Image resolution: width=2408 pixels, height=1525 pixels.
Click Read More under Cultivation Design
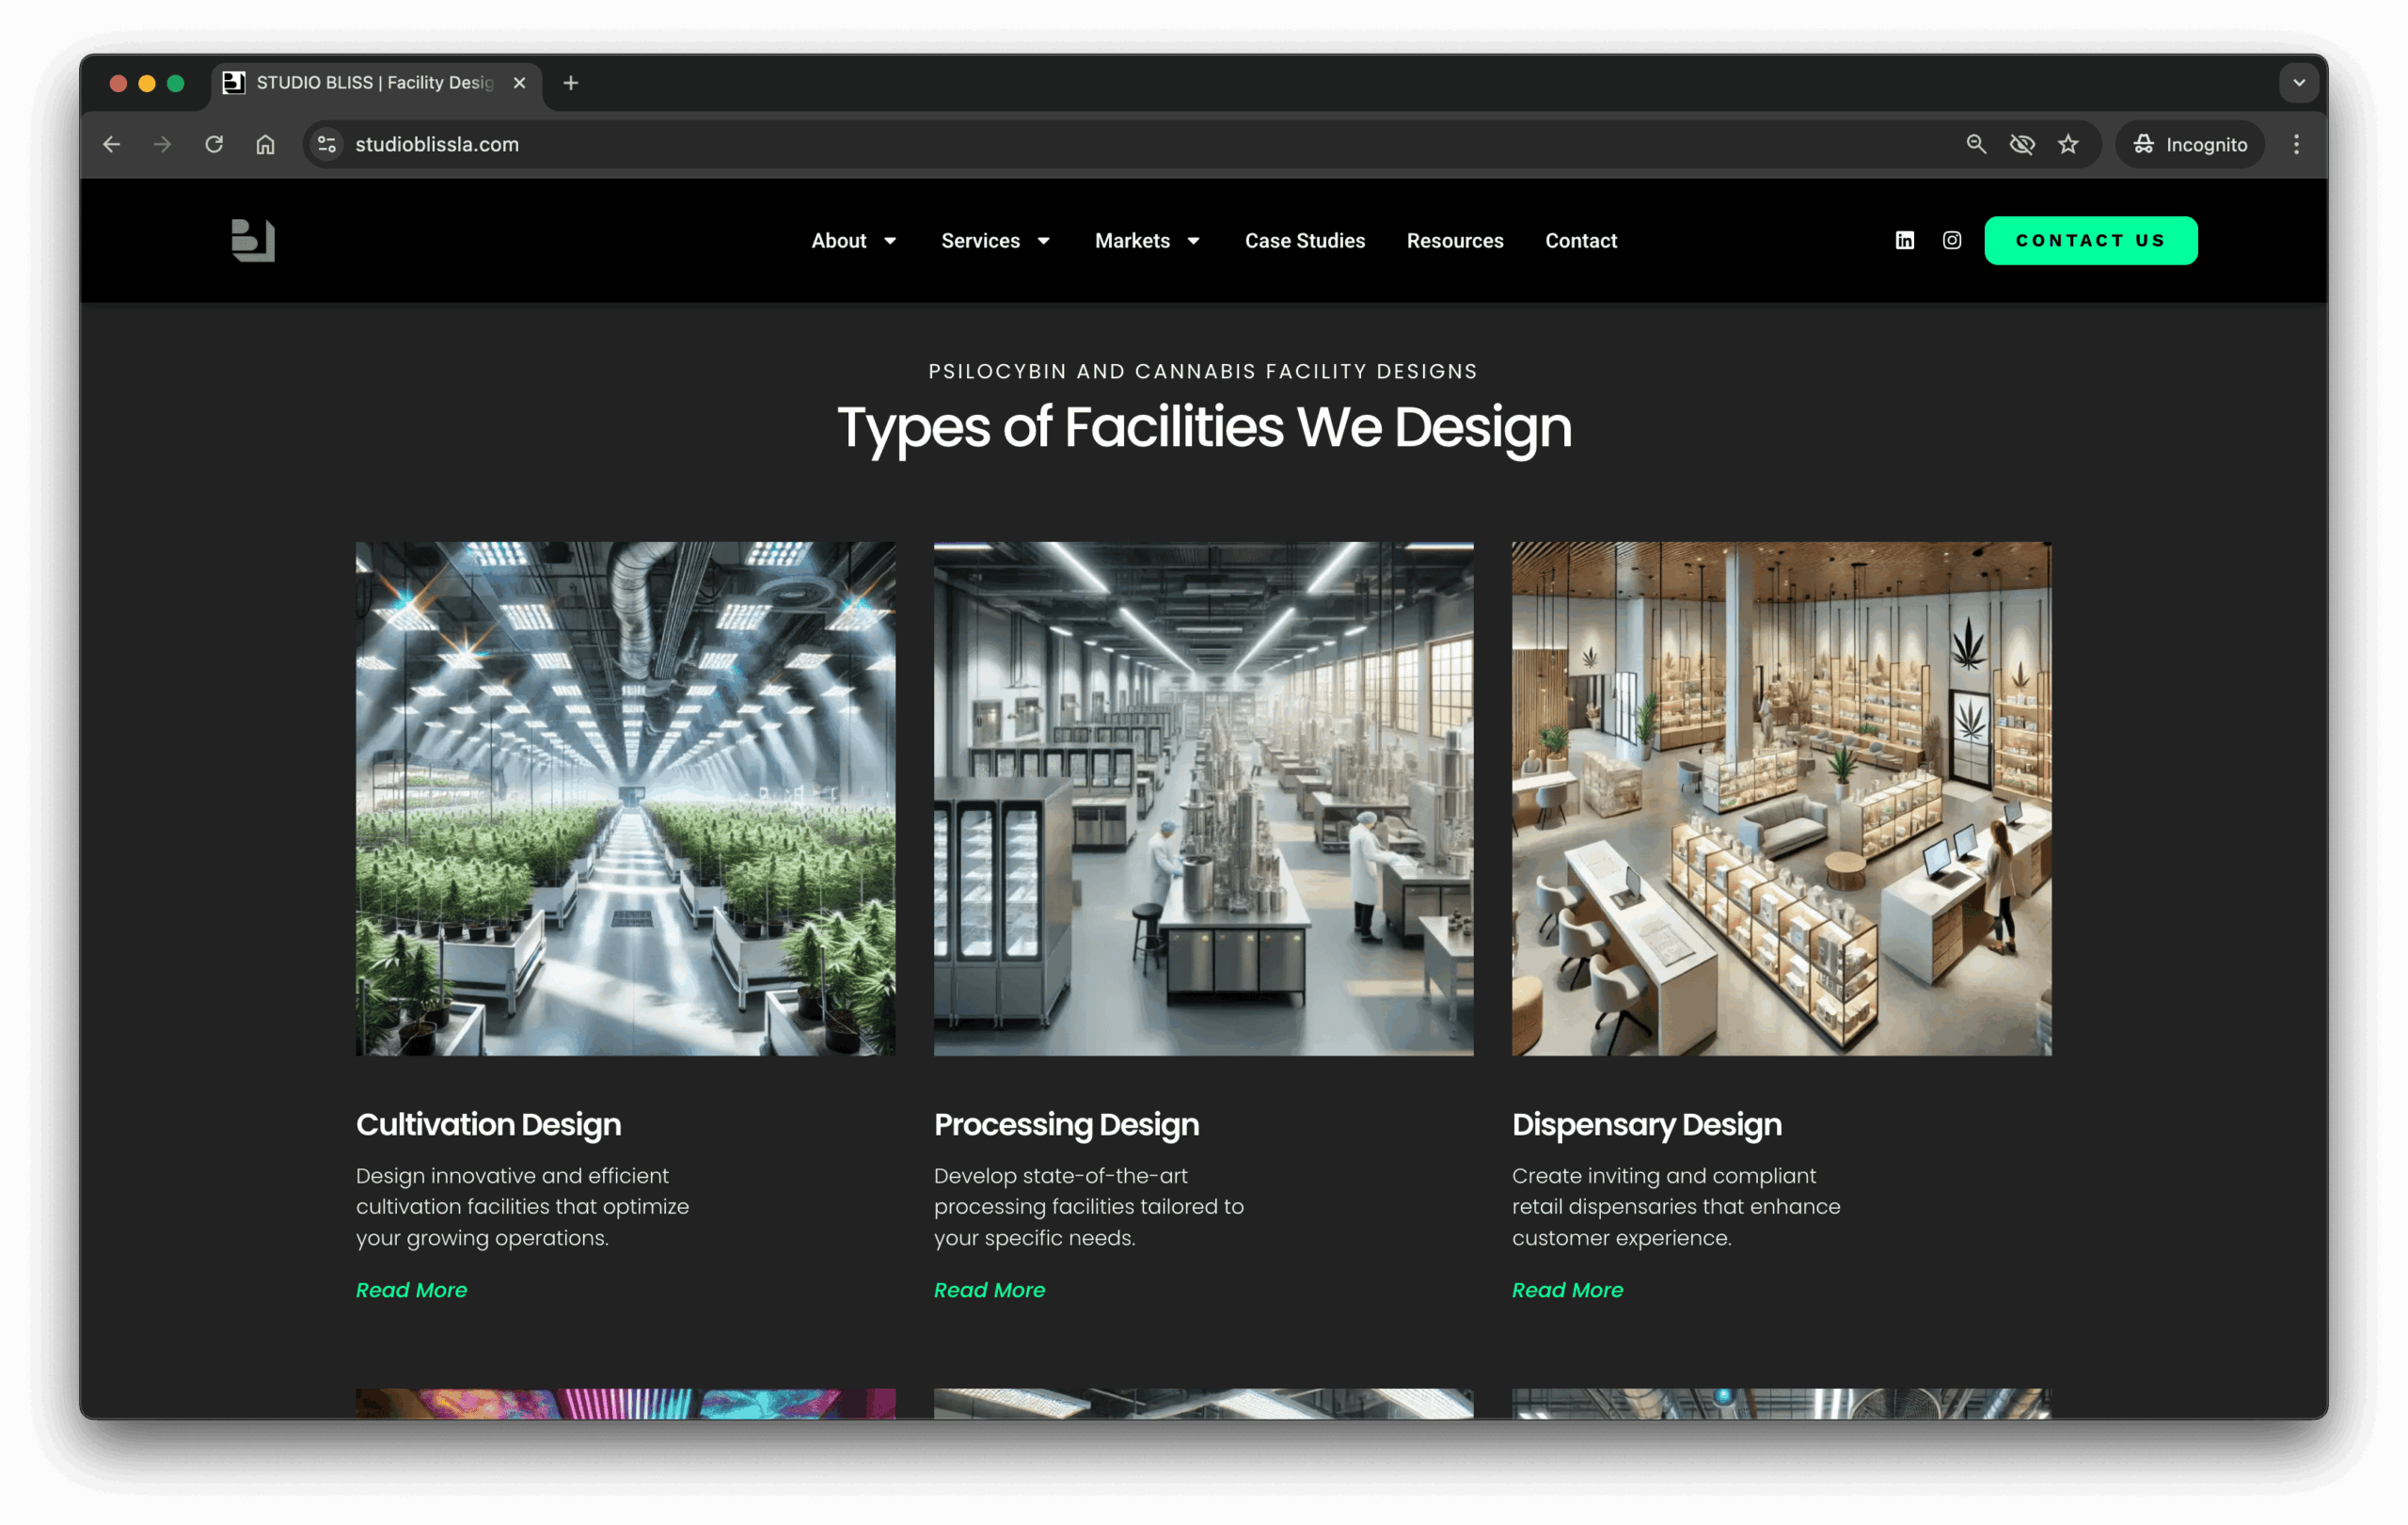(x=411, y=1289)
